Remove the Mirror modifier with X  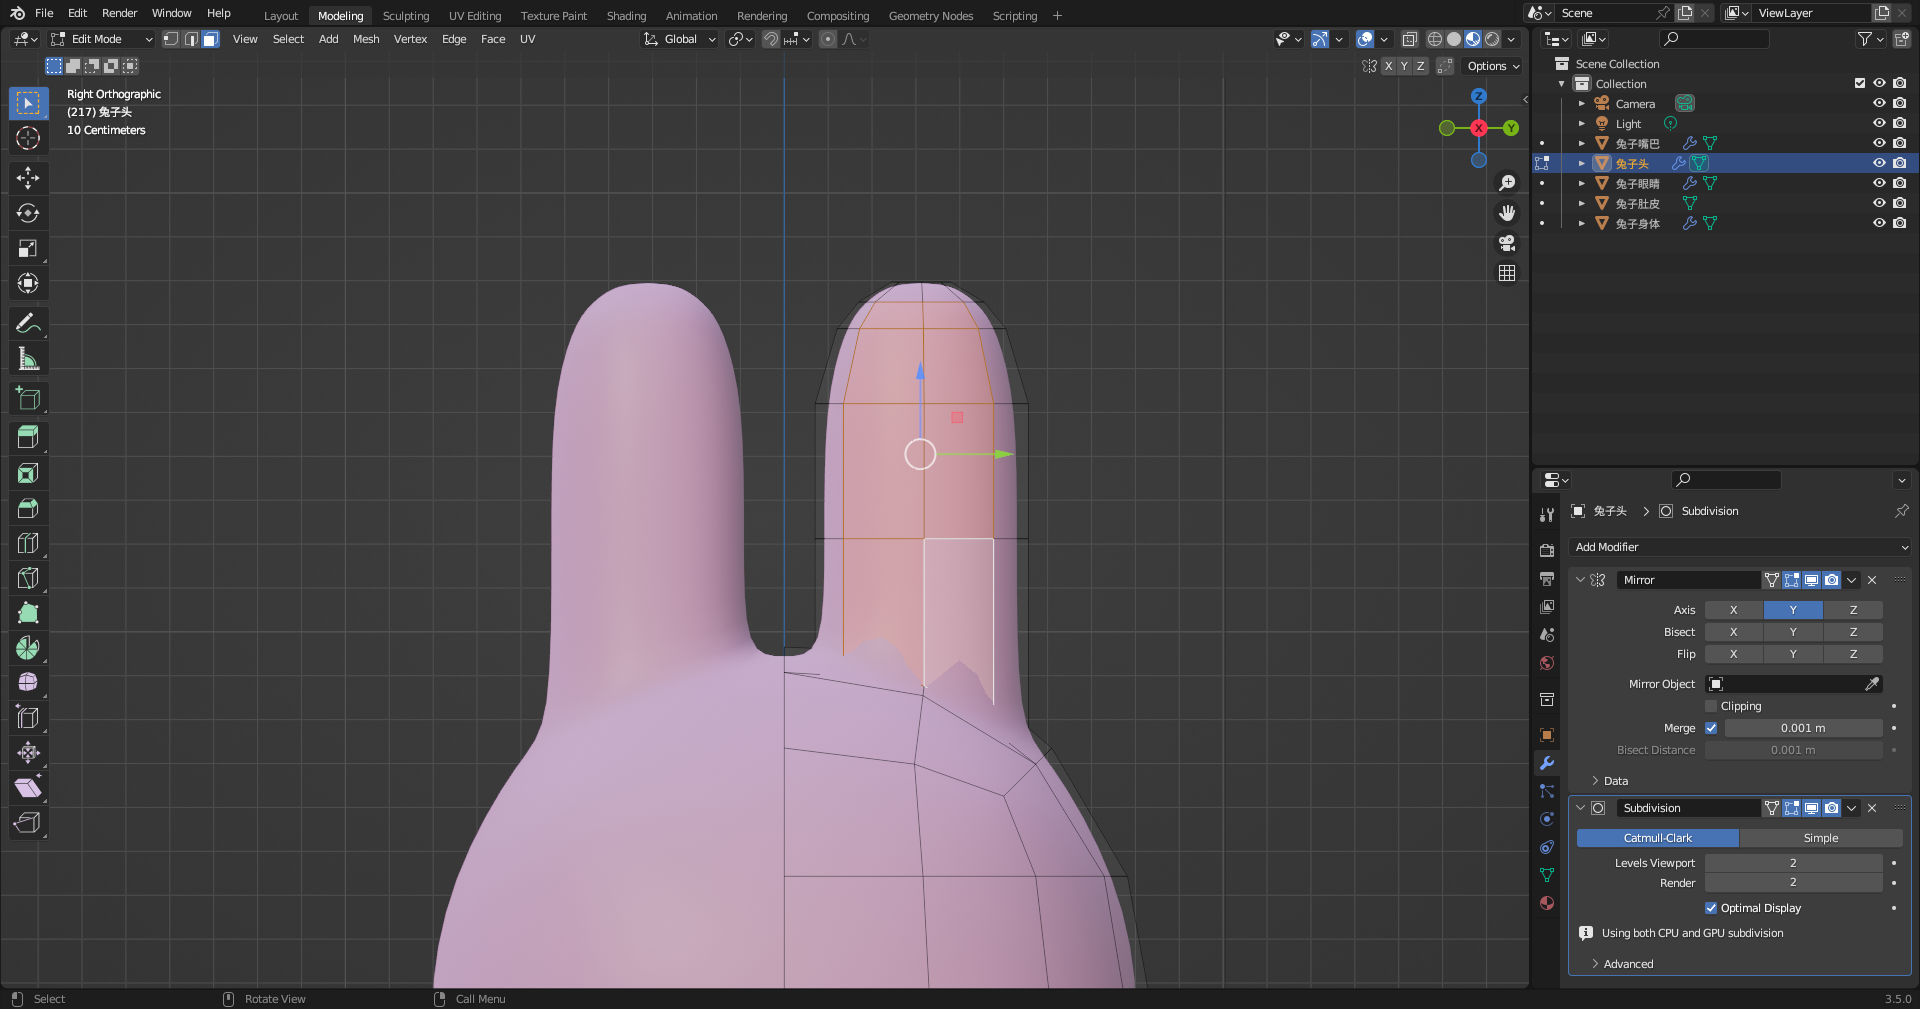1872,580
